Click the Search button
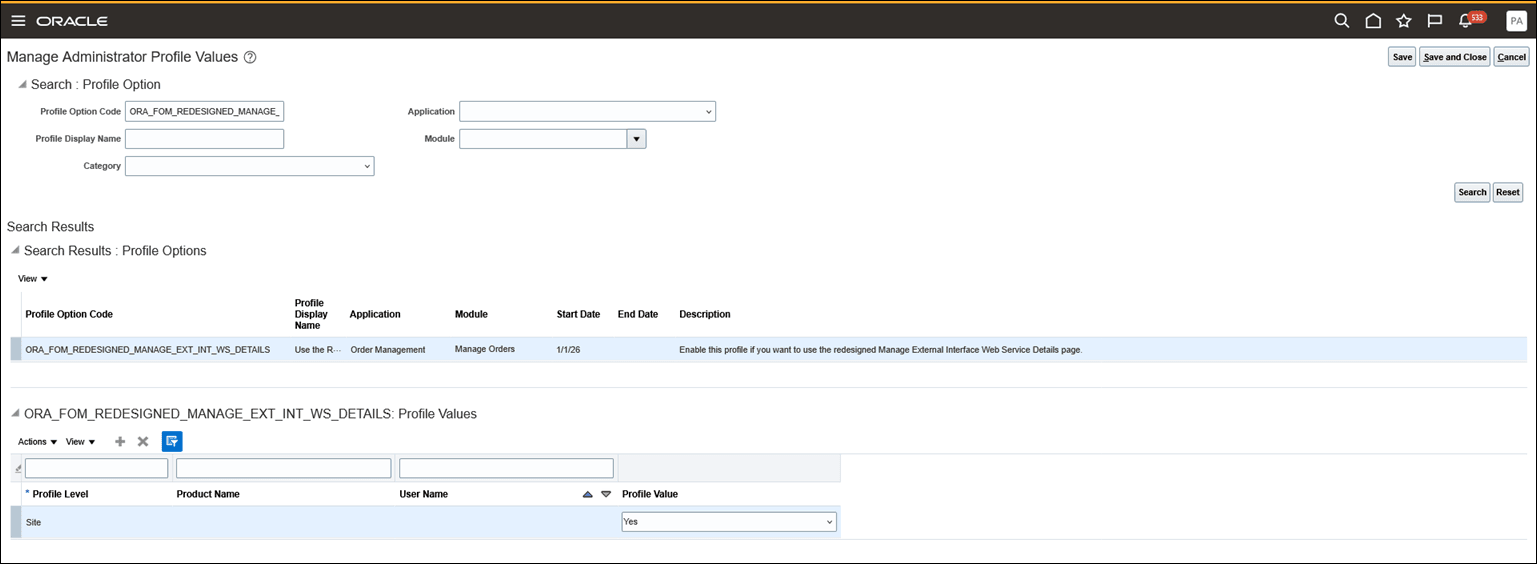The width and height of the screenshot is (1537, 564). [x=1472, y=192]
